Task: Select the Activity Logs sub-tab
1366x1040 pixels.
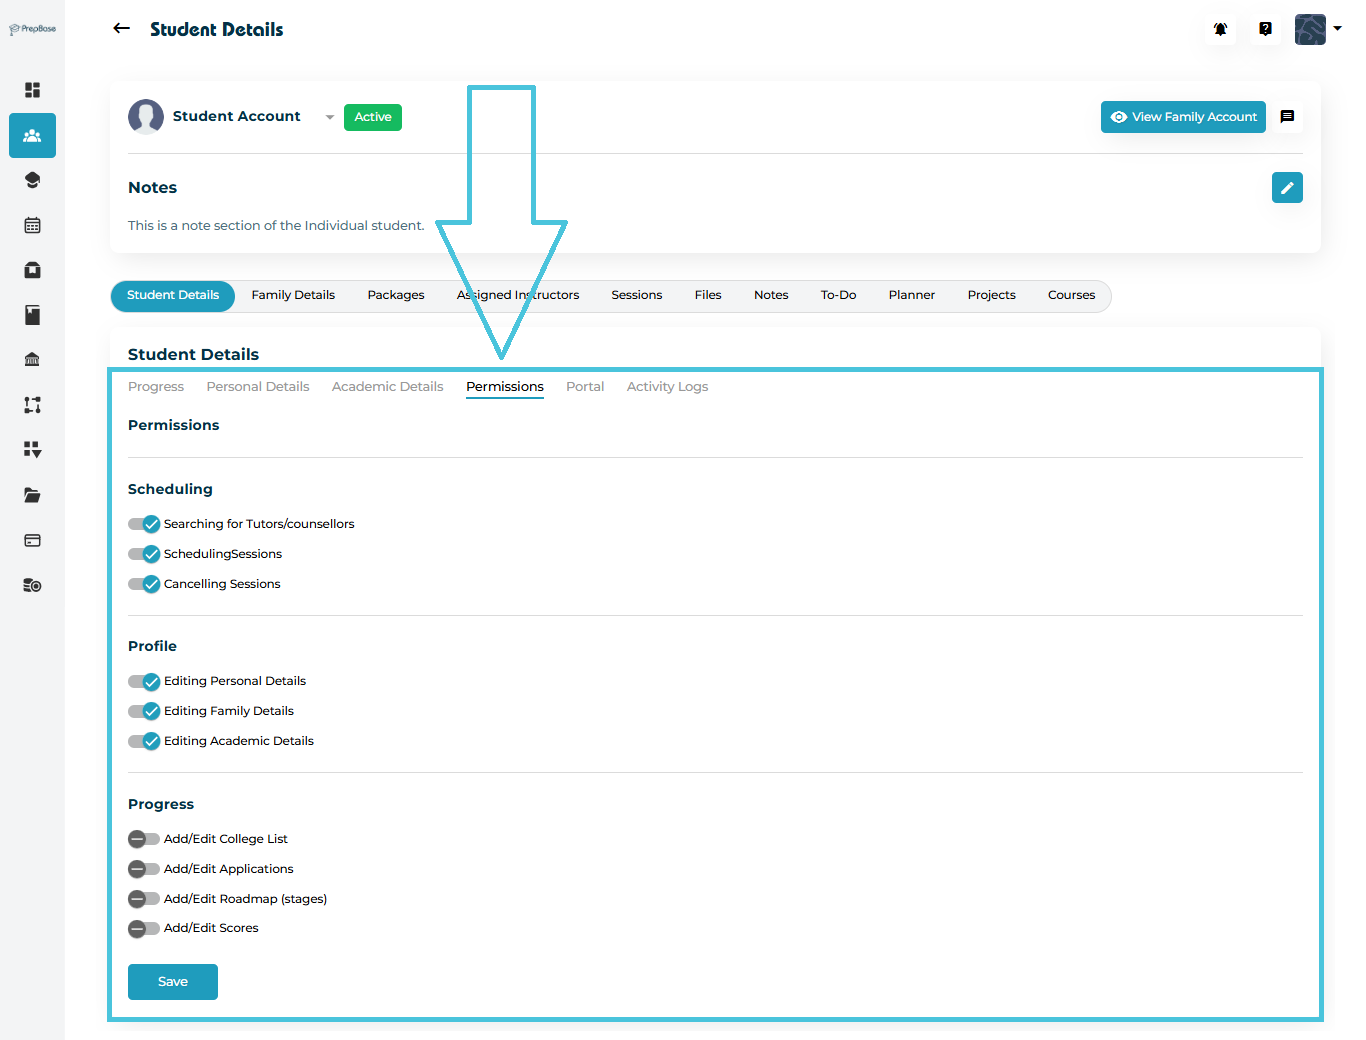Action: pos(667,387)
